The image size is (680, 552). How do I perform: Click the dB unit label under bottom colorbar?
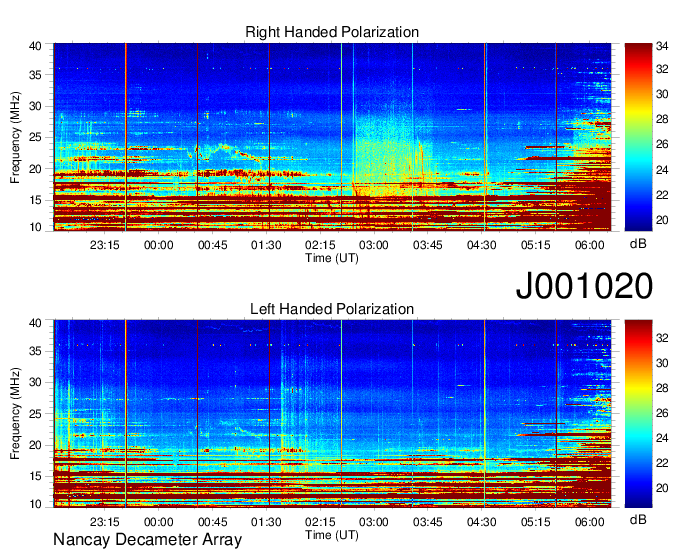click(x=638, y=519)
